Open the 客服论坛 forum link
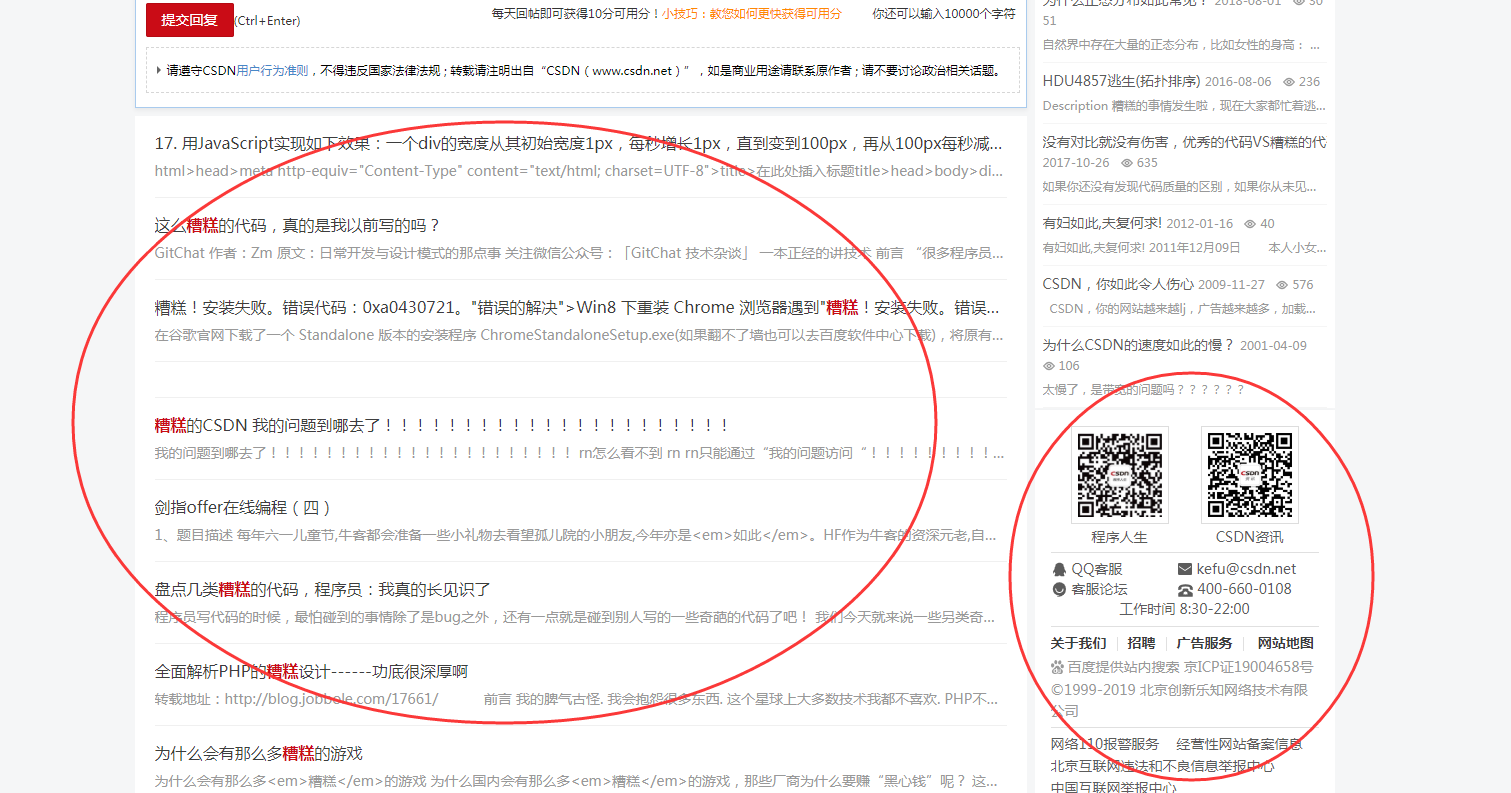This screenshot has height=793, width=1511. 1099,589
